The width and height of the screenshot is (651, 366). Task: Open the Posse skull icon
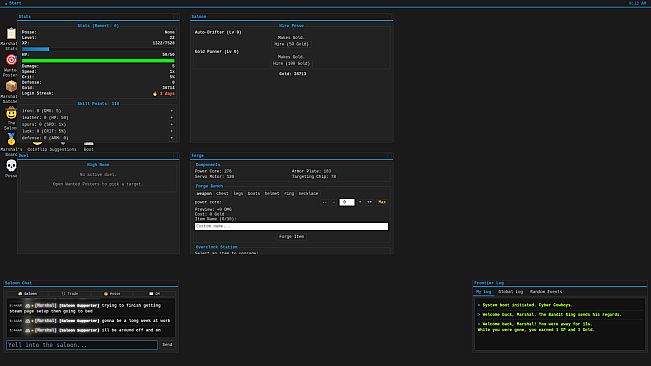pos(11,166)
